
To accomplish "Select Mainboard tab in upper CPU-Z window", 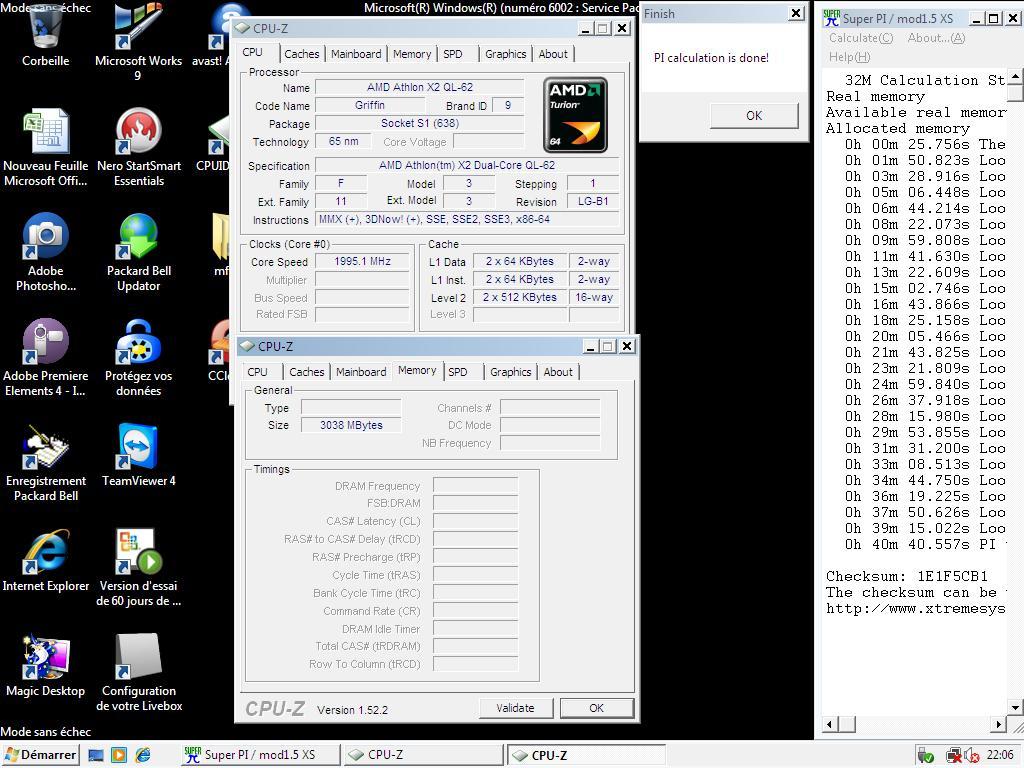I will coord(356,54).
